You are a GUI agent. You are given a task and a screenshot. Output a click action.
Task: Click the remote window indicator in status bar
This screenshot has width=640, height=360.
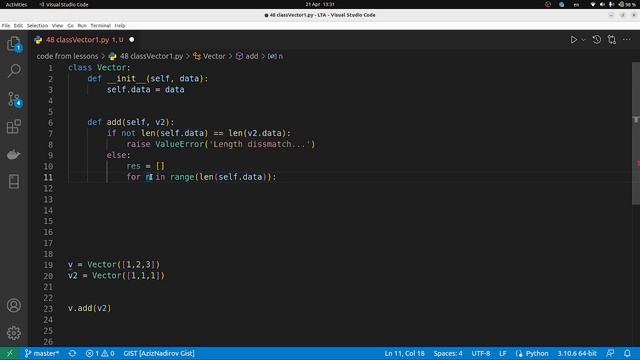pyautogui.click(x=9, y=353)
